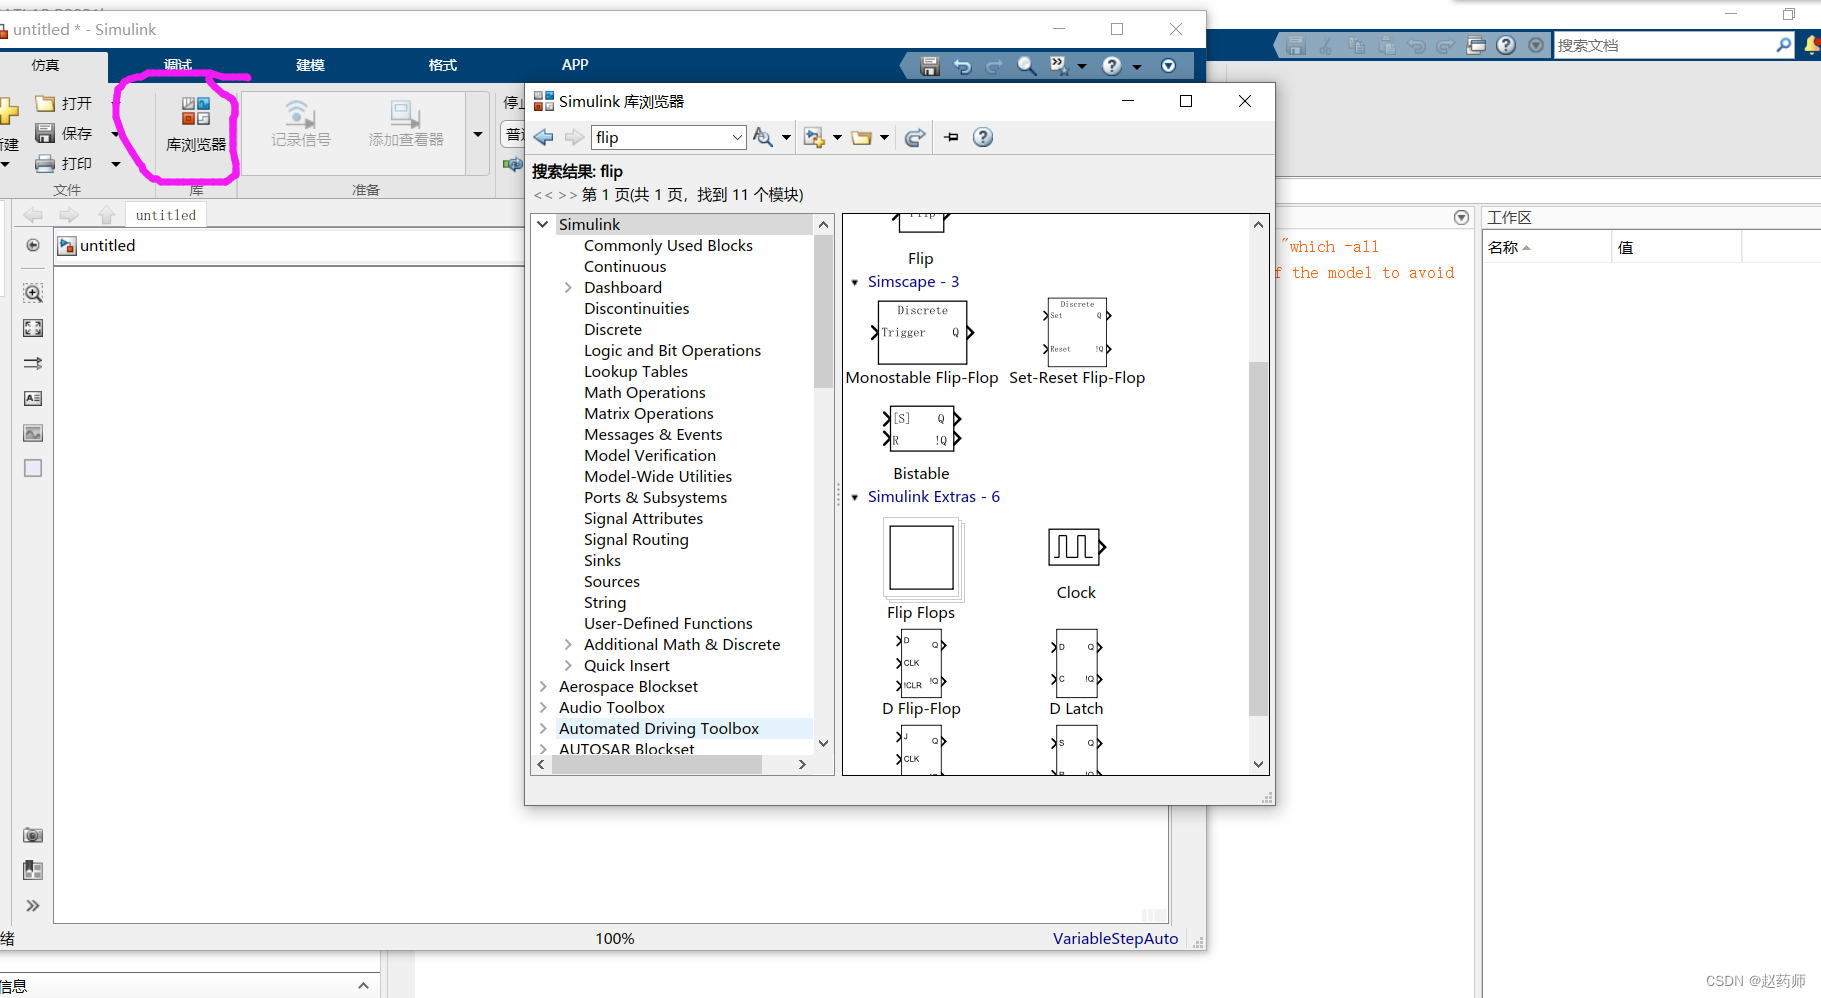Screen dimensions: 1821x998
Task: Collapse the Simulink tree node
Action: click(543, 224)
